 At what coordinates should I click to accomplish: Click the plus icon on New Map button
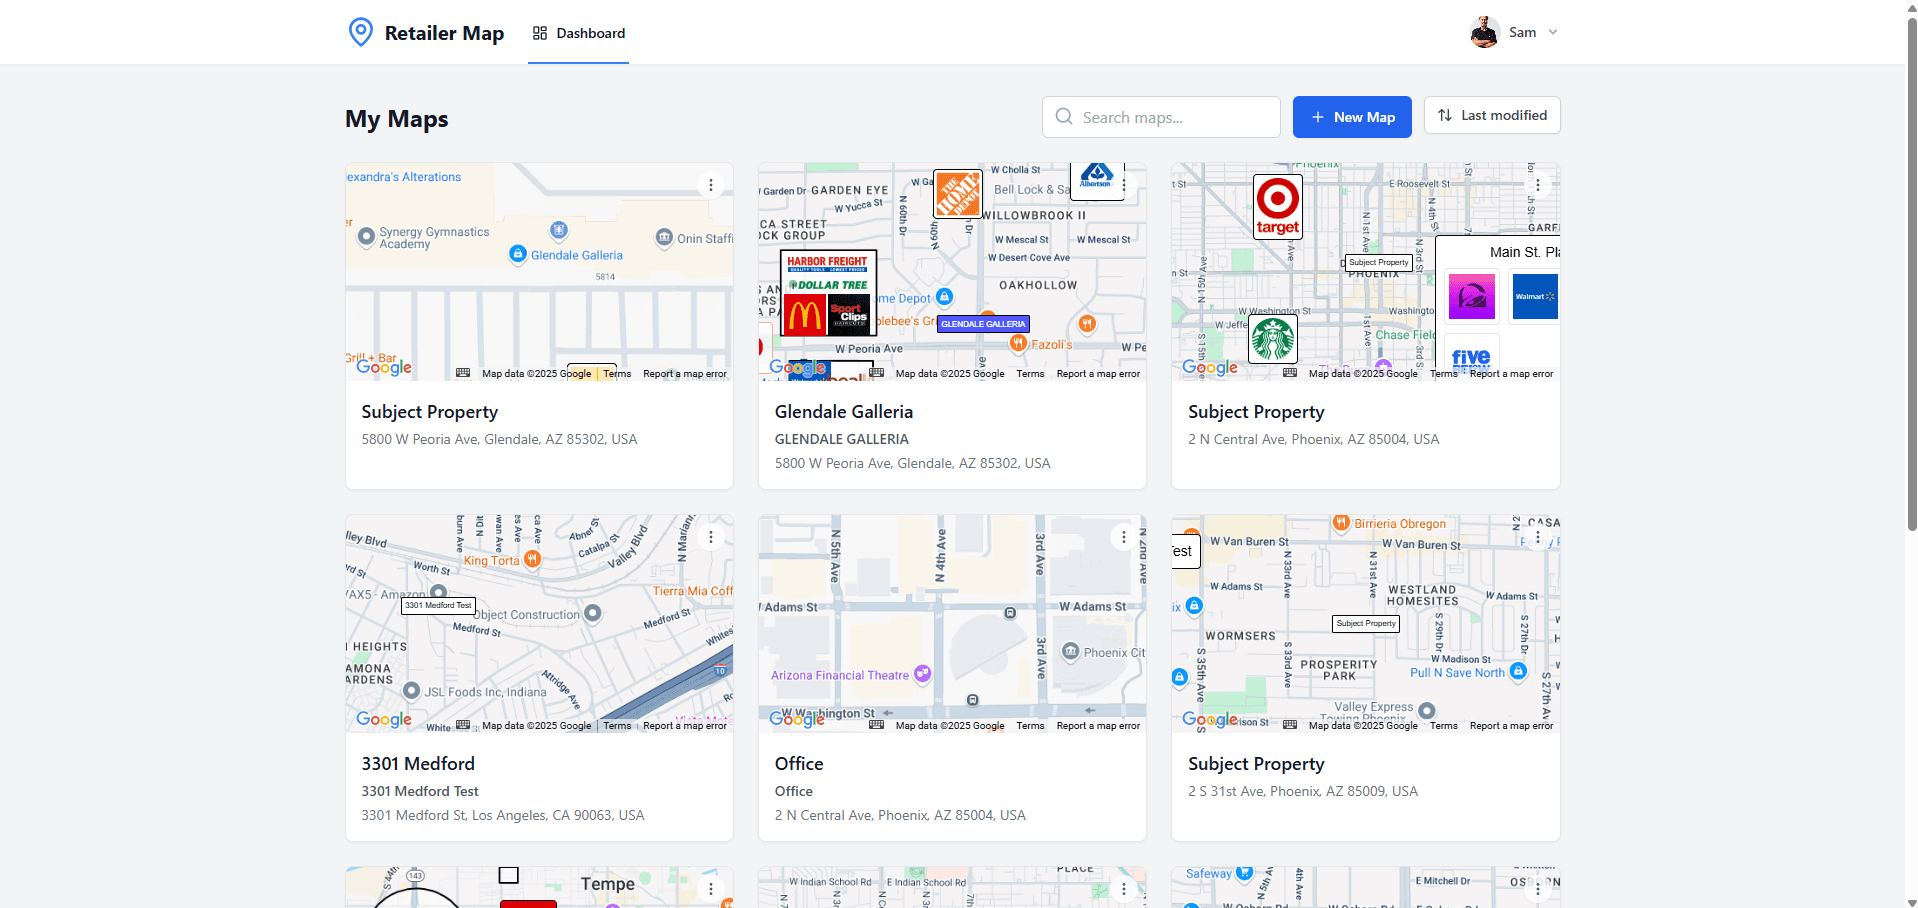click(1319, 117)
